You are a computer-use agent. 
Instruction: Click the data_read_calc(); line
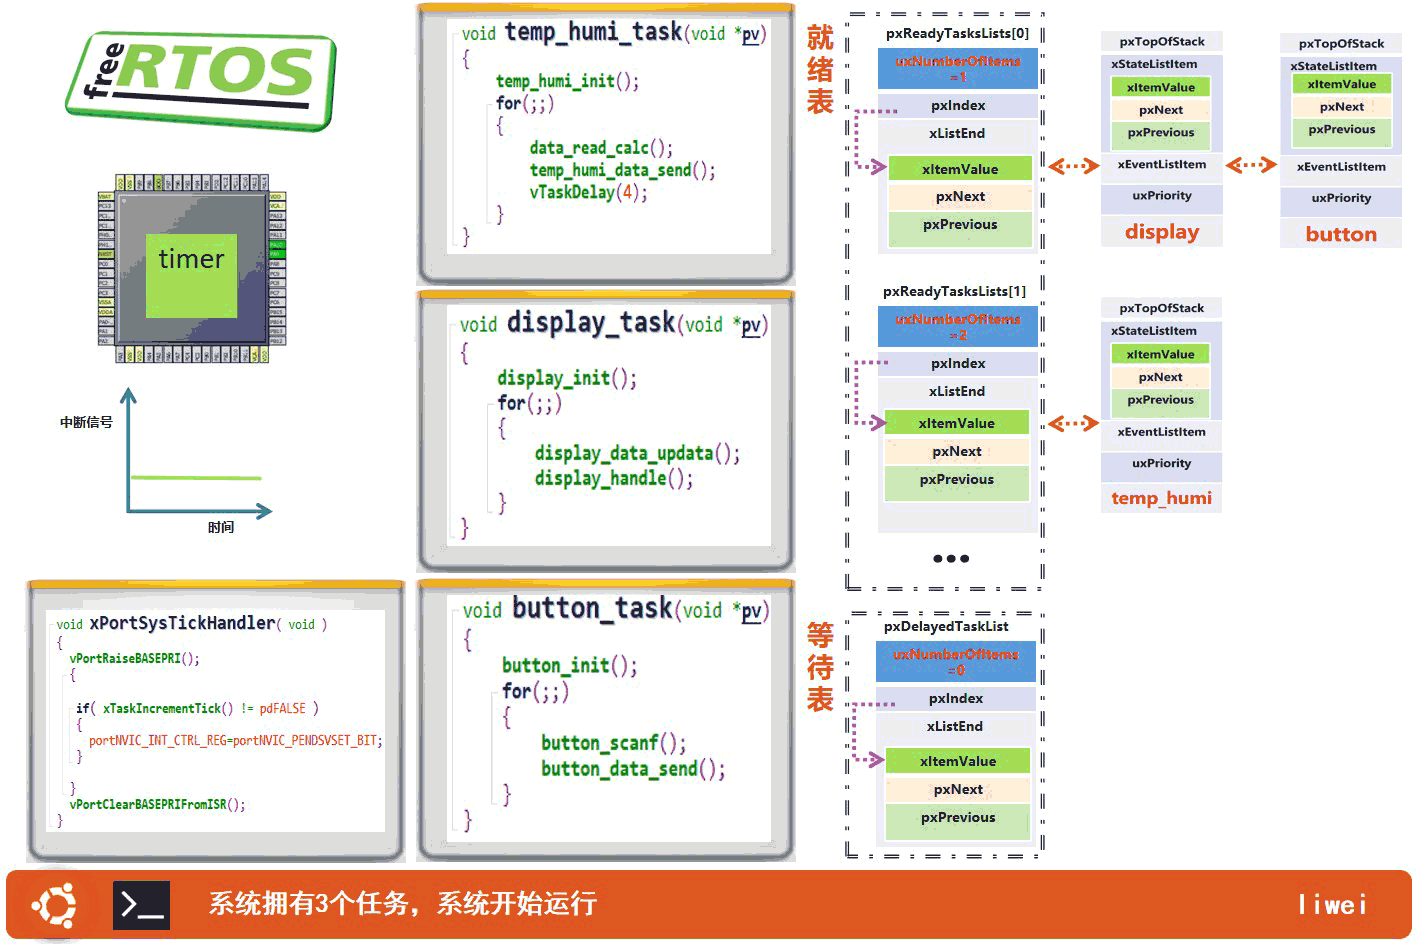pos(601,148)
